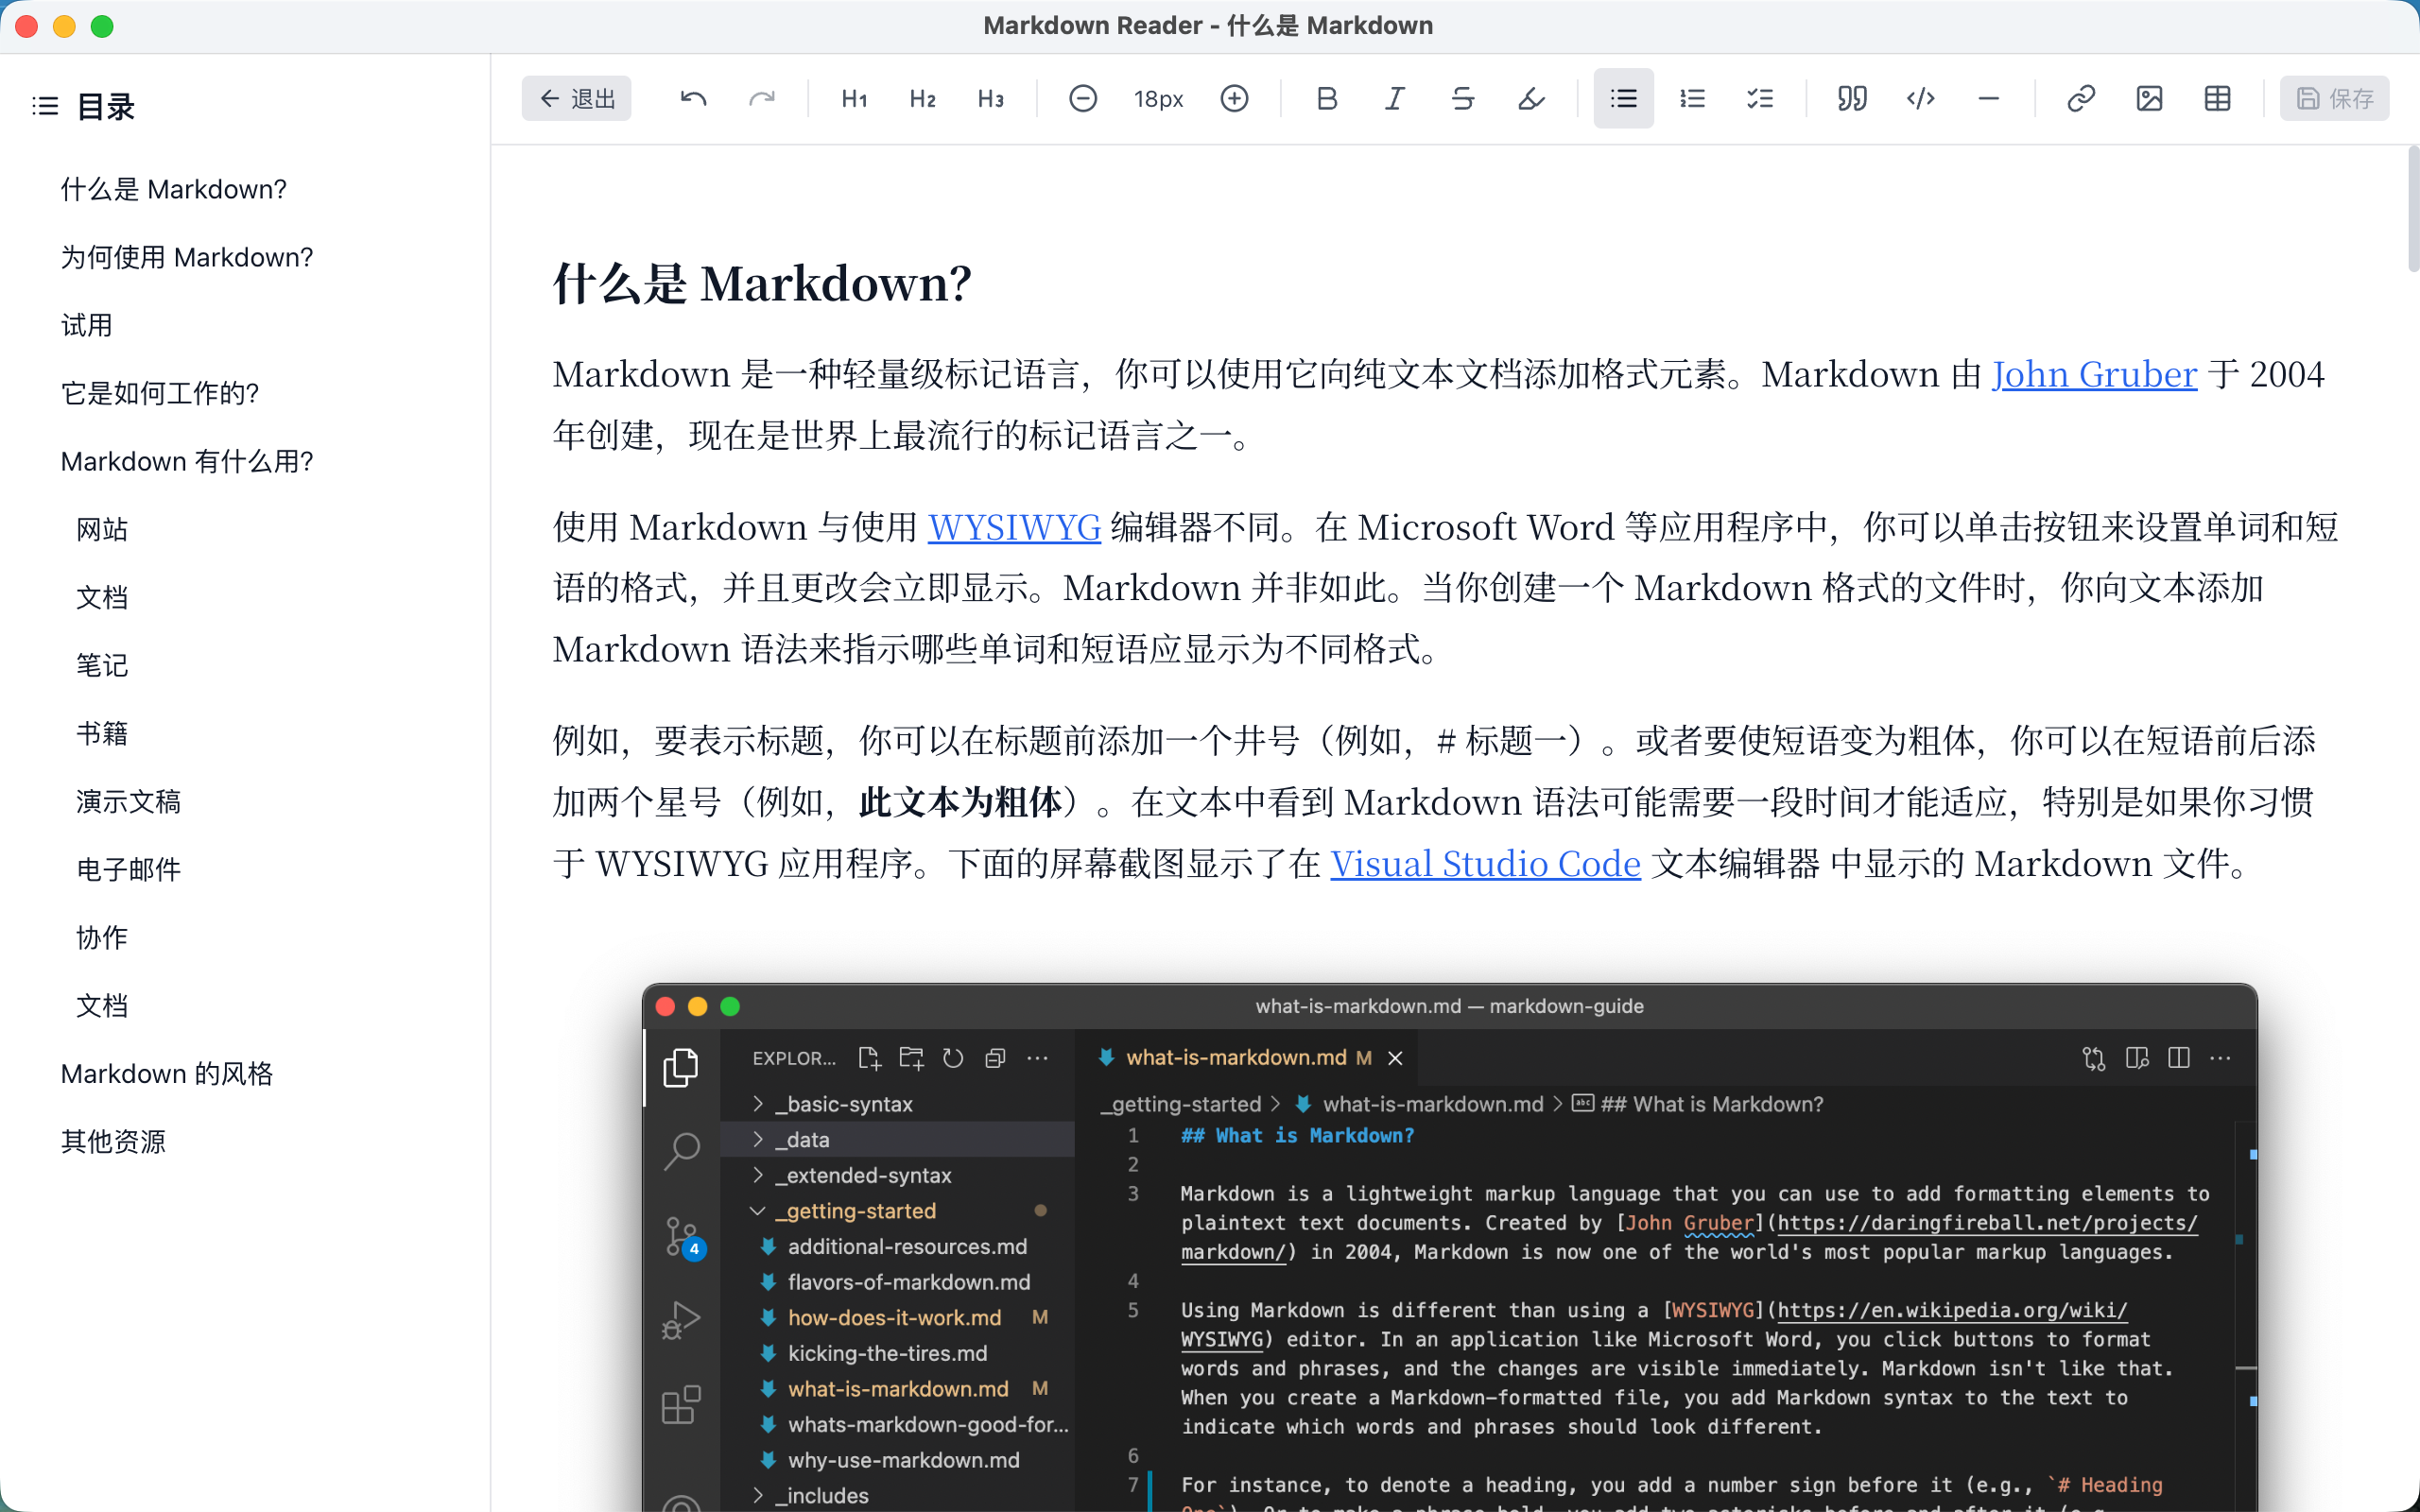Redo the last edit
The height and width of the screenshot is (1512, 2420).
(762, 97)
